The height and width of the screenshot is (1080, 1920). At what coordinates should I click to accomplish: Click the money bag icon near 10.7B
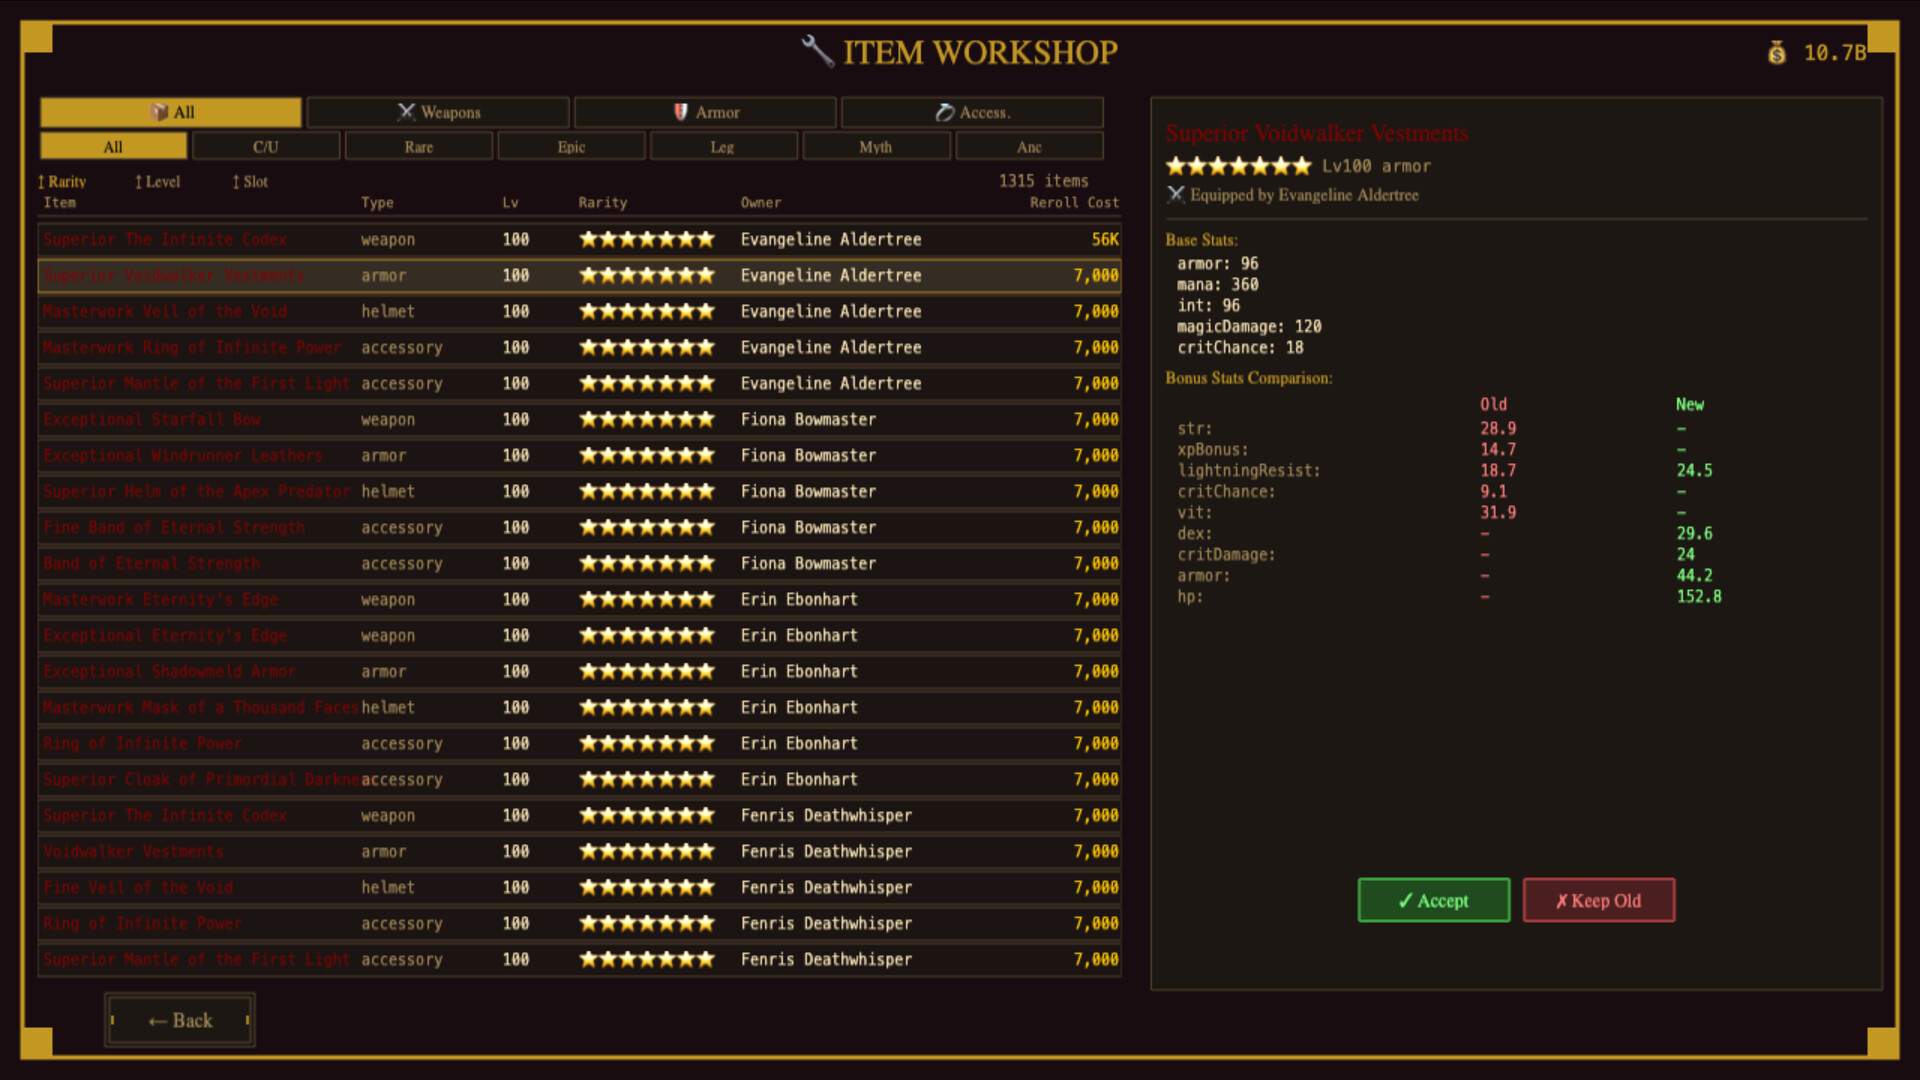pyautogui.click(x=1777, y=54)
